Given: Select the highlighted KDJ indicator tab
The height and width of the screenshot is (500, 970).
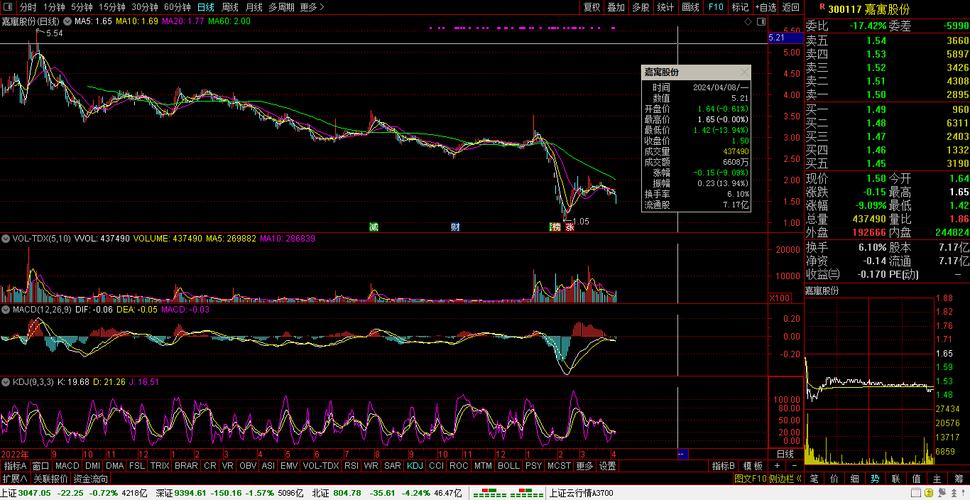Looking at the screenshot, I should tap(415, 465).
